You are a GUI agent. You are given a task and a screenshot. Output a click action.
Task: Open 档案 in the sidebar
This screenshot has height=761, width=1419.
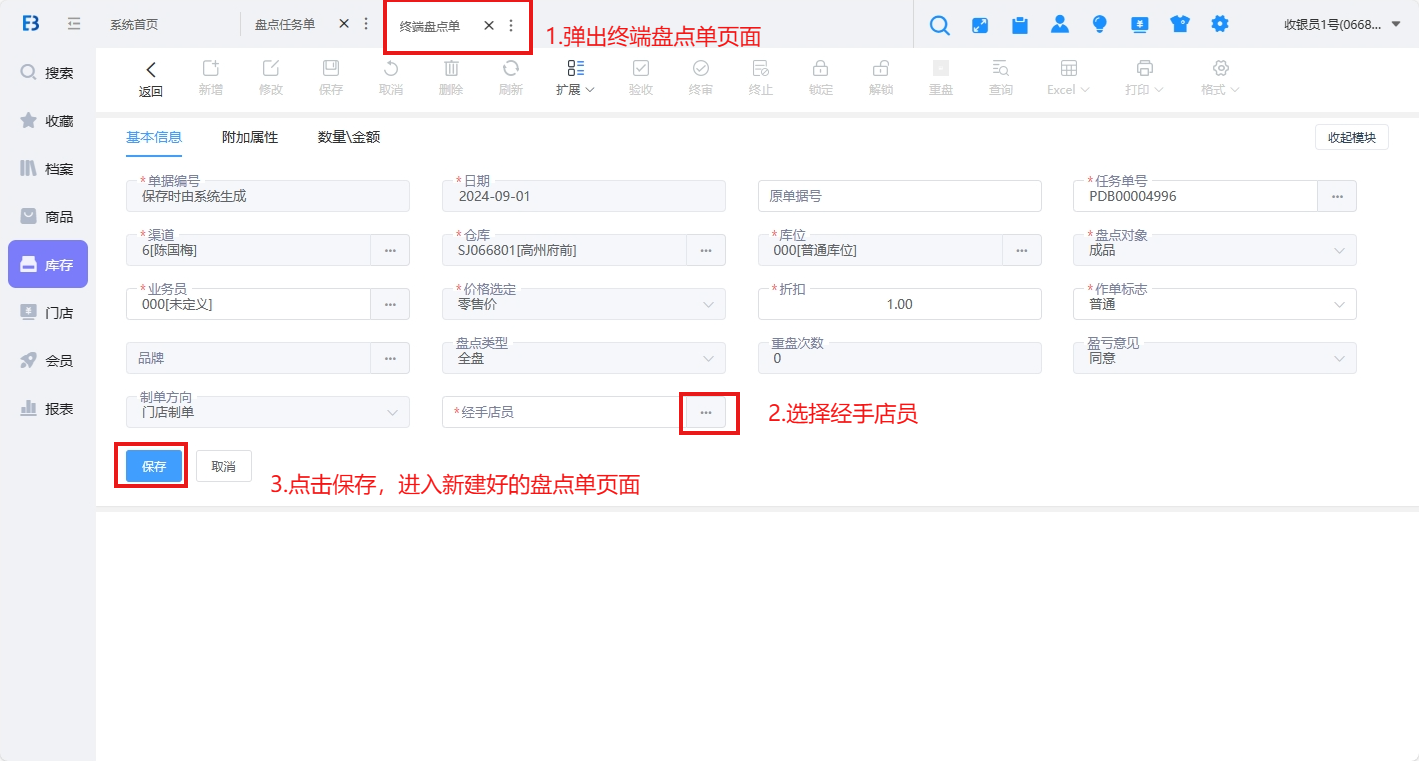48,169
